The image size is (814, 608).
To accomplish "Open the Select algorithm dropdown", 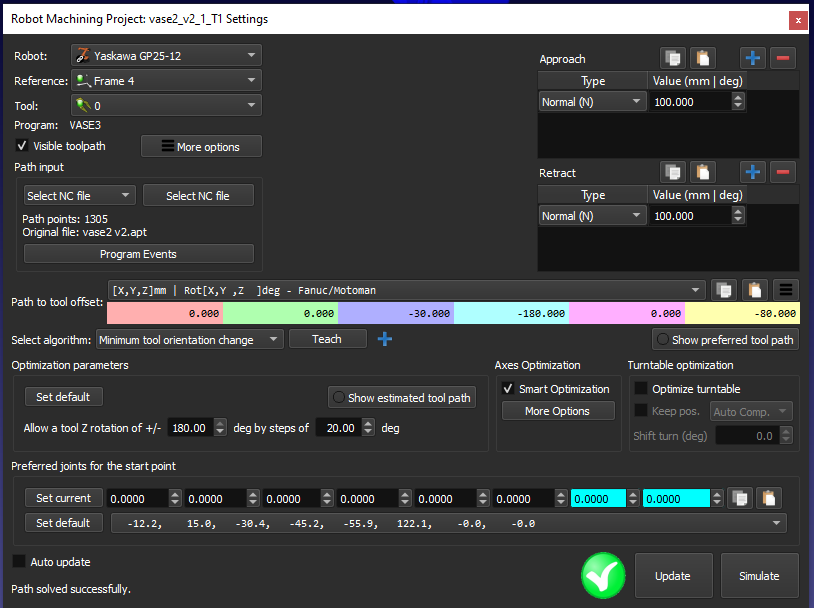I will [190, 340].
